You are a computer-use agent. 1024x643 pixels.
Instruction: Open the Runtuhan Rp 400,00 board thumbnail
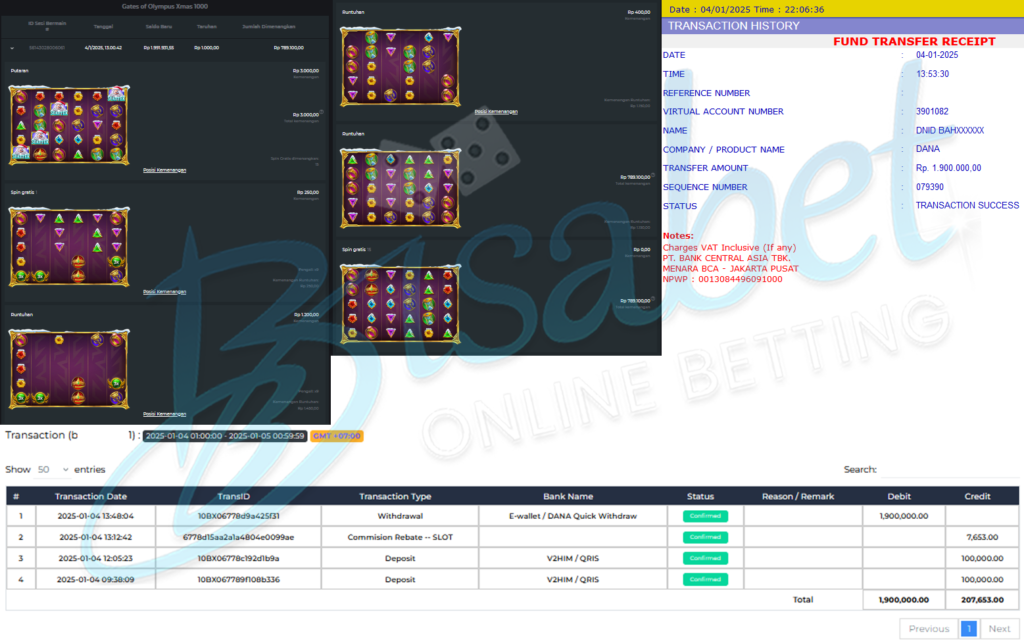coord(400,67)
